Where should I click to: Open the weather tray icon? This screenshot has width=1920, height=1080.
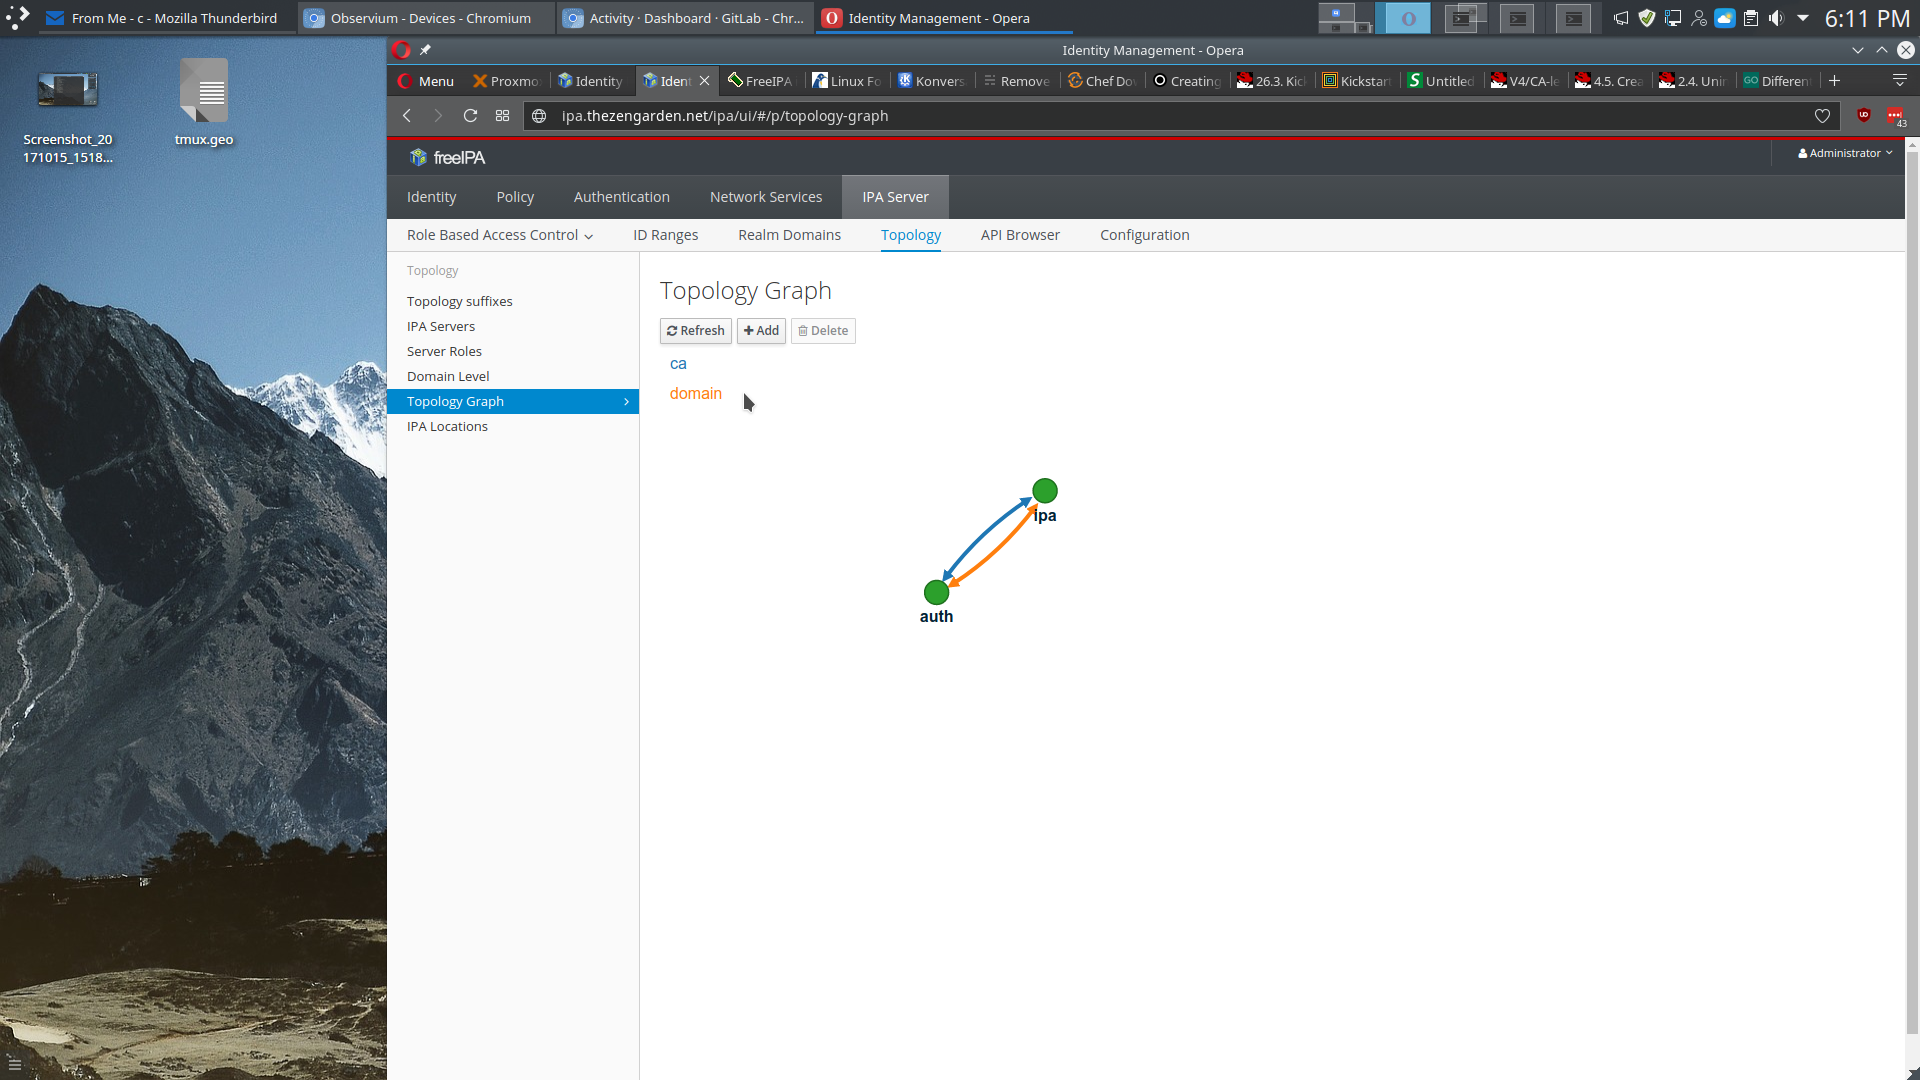pyautogui.click(x=1725, y=18)
